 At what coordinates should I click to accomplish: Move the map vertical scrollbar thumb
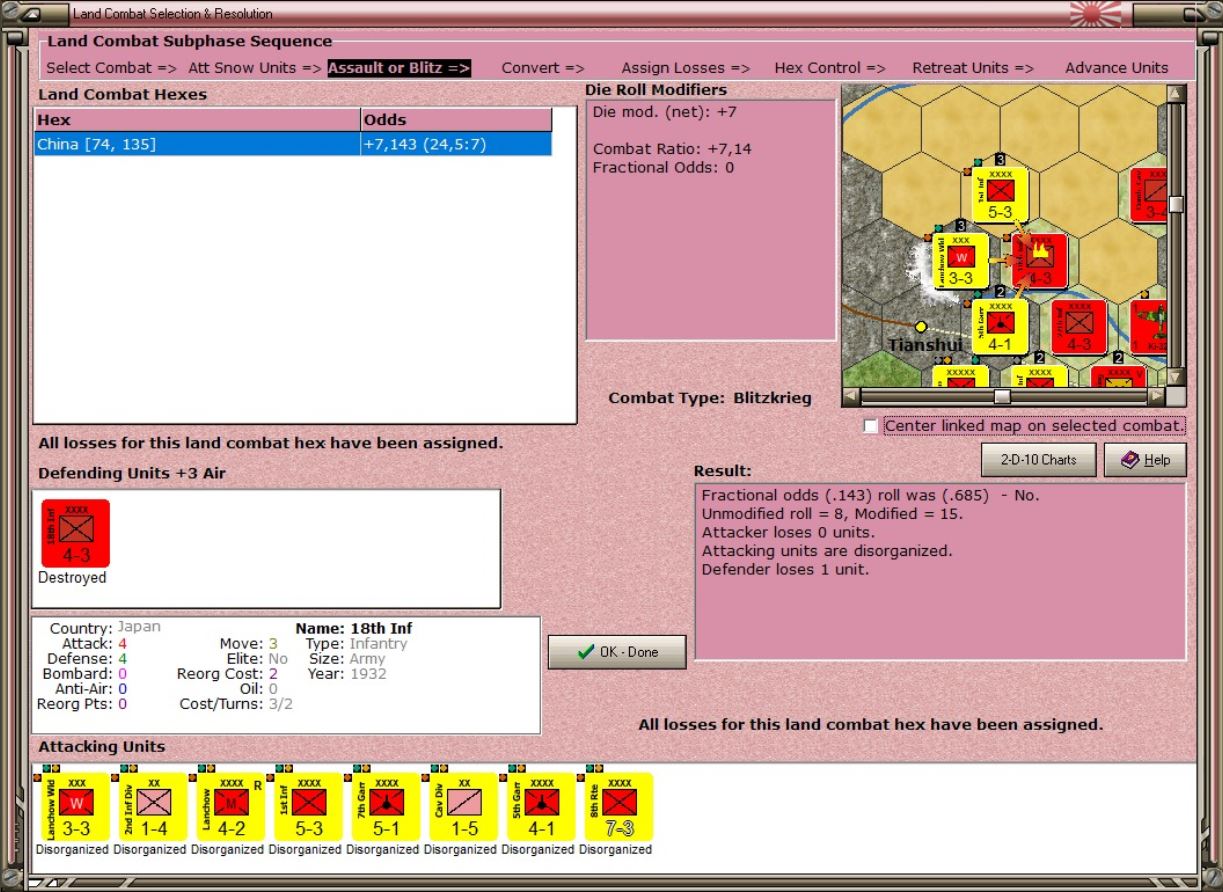(x=1176, y=204)
